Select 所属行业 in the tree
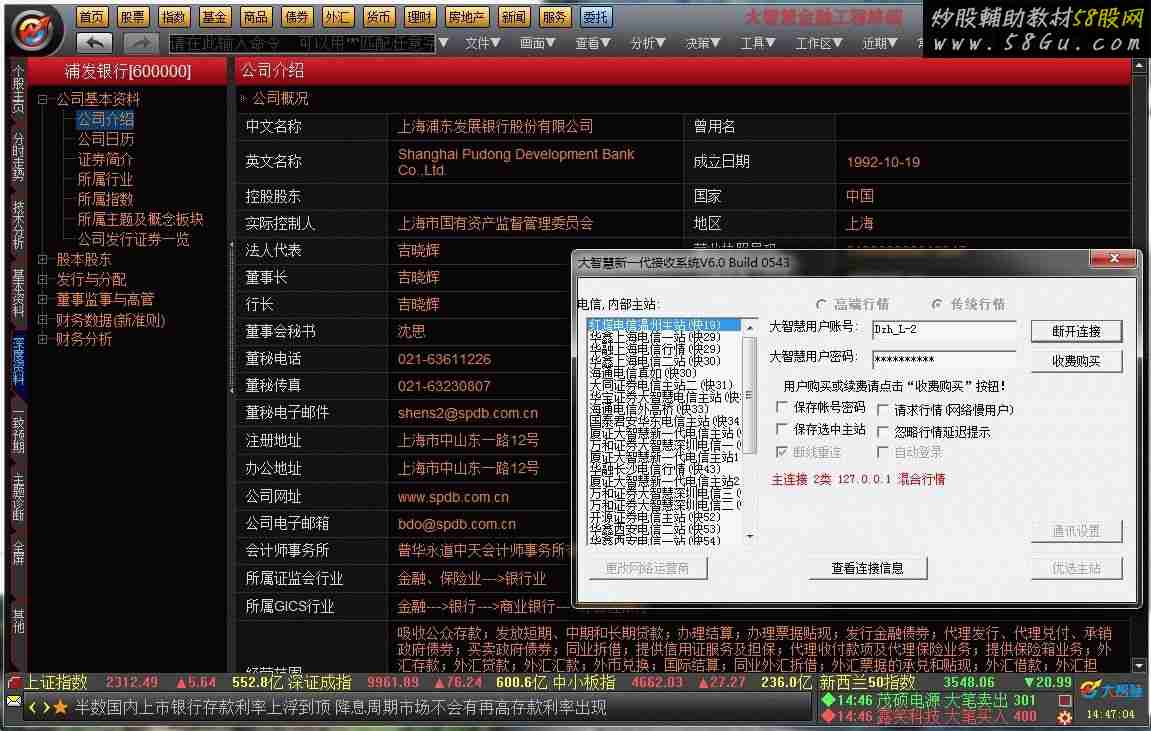 [106, 179]
